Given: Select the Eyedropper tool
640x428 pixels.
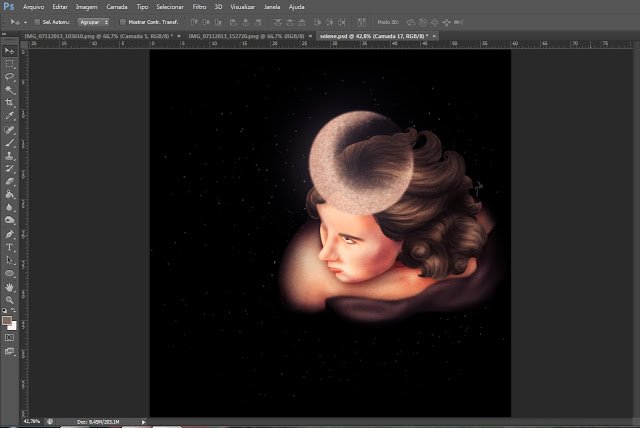Looking at the screenshot, I should click(9, 116).
